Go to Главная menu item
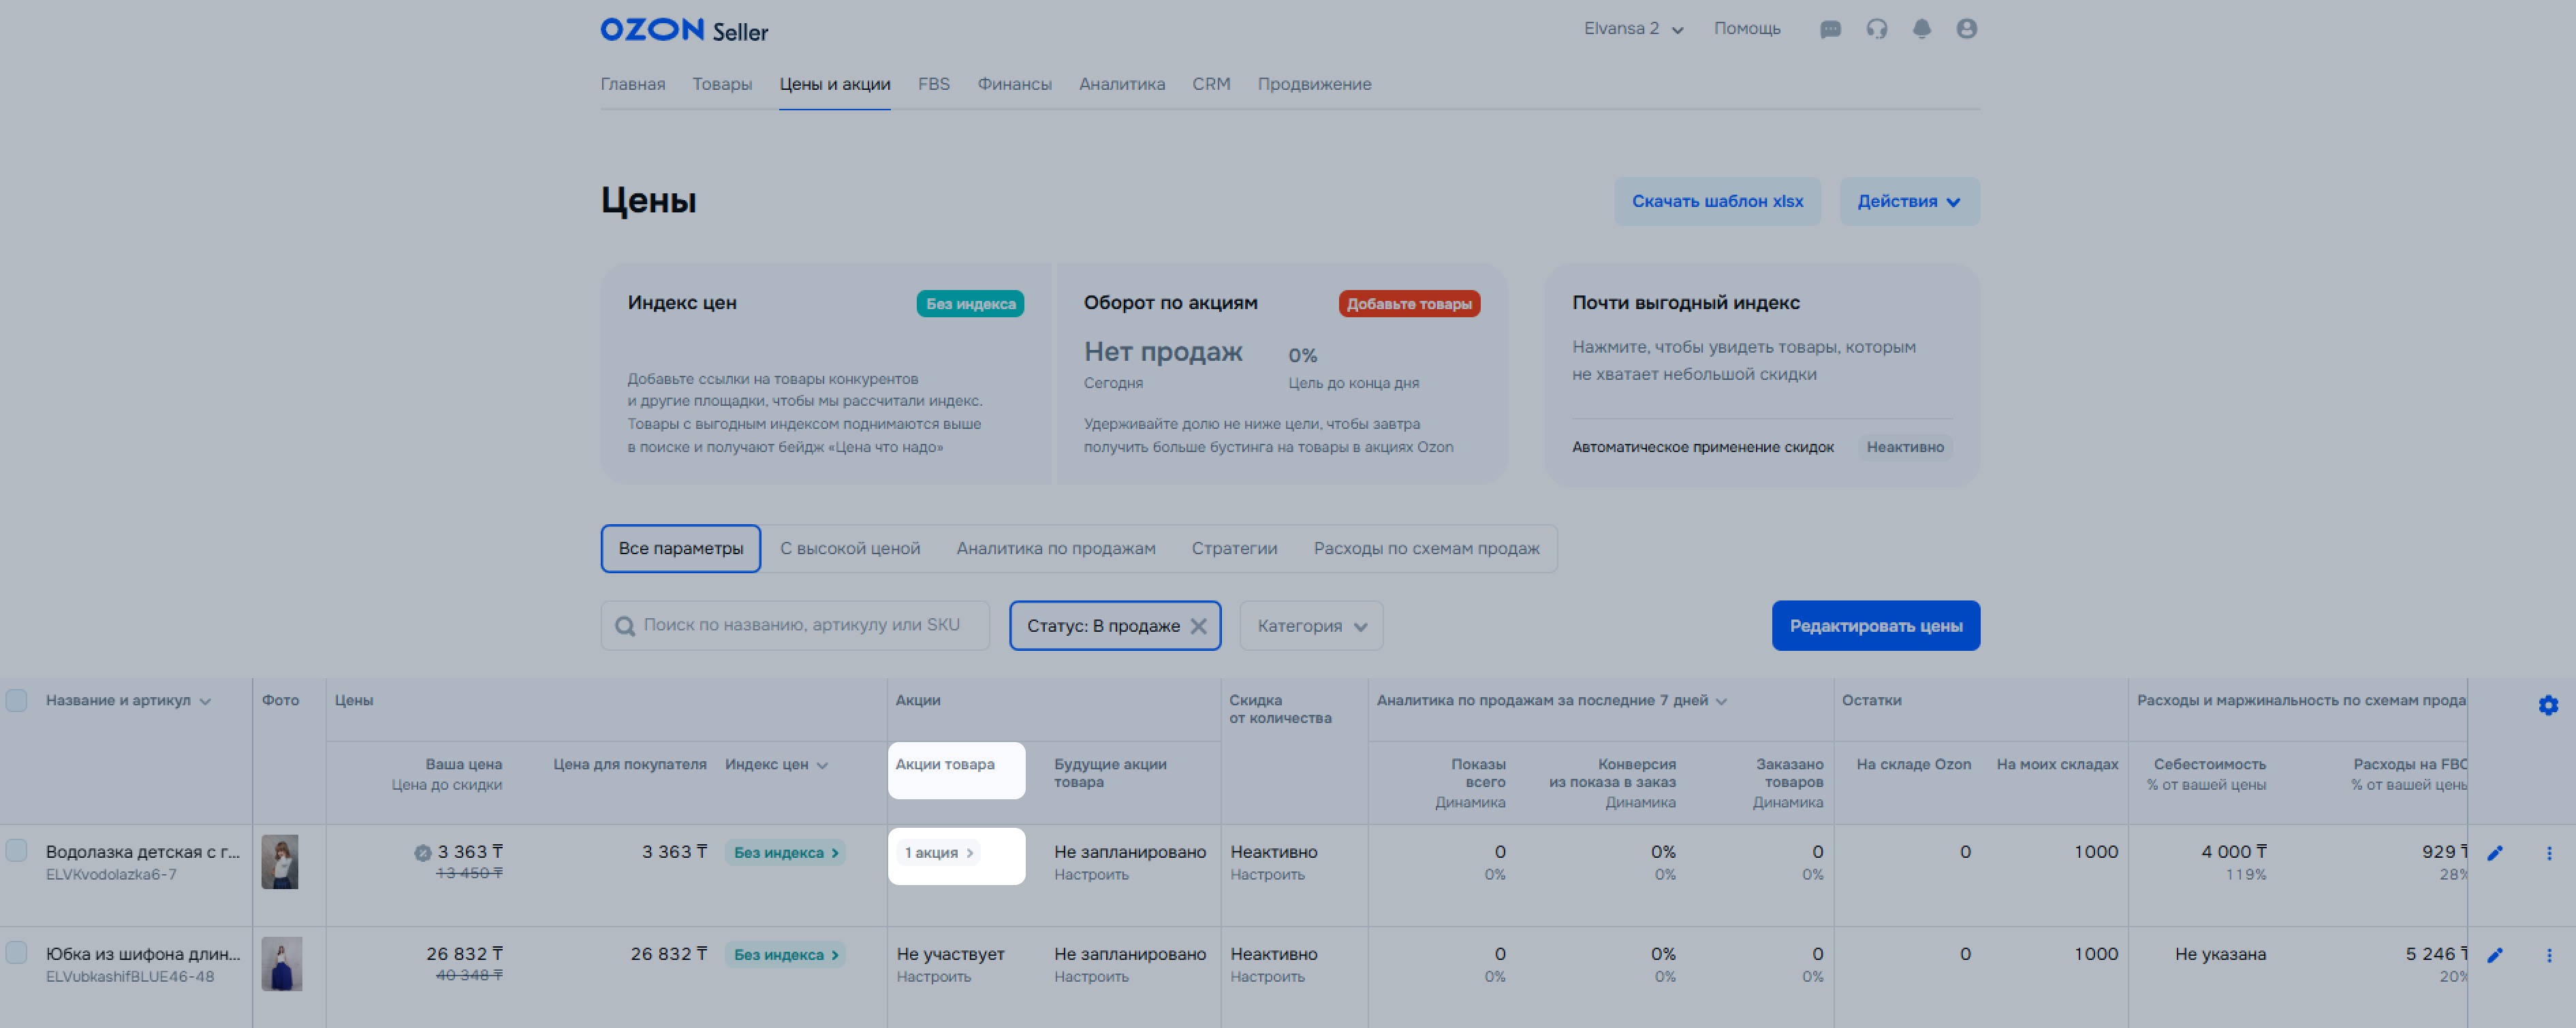The height and width of the screenshot is (1028, 2576). (x=633, y=84)
